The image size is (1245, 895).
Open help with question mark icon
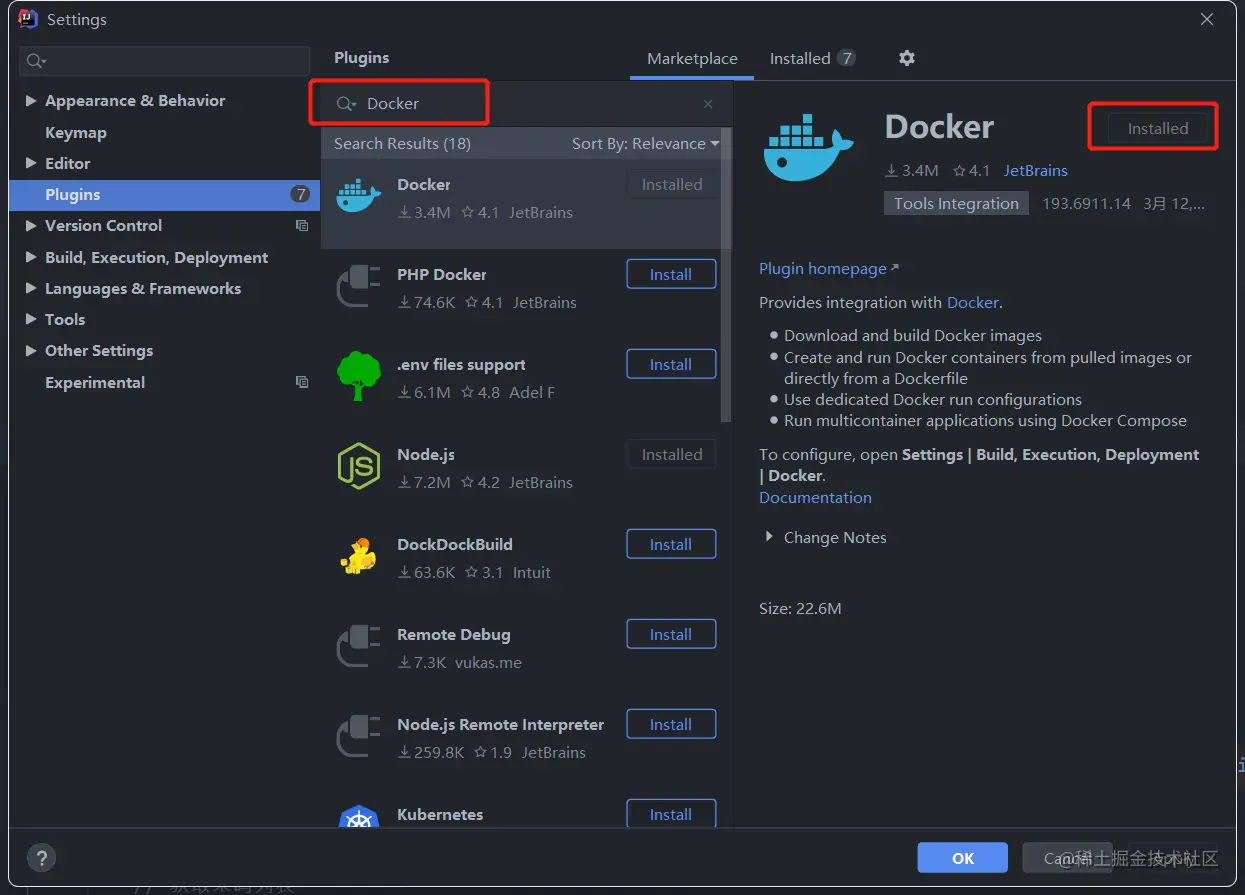(x=41, y=857)
